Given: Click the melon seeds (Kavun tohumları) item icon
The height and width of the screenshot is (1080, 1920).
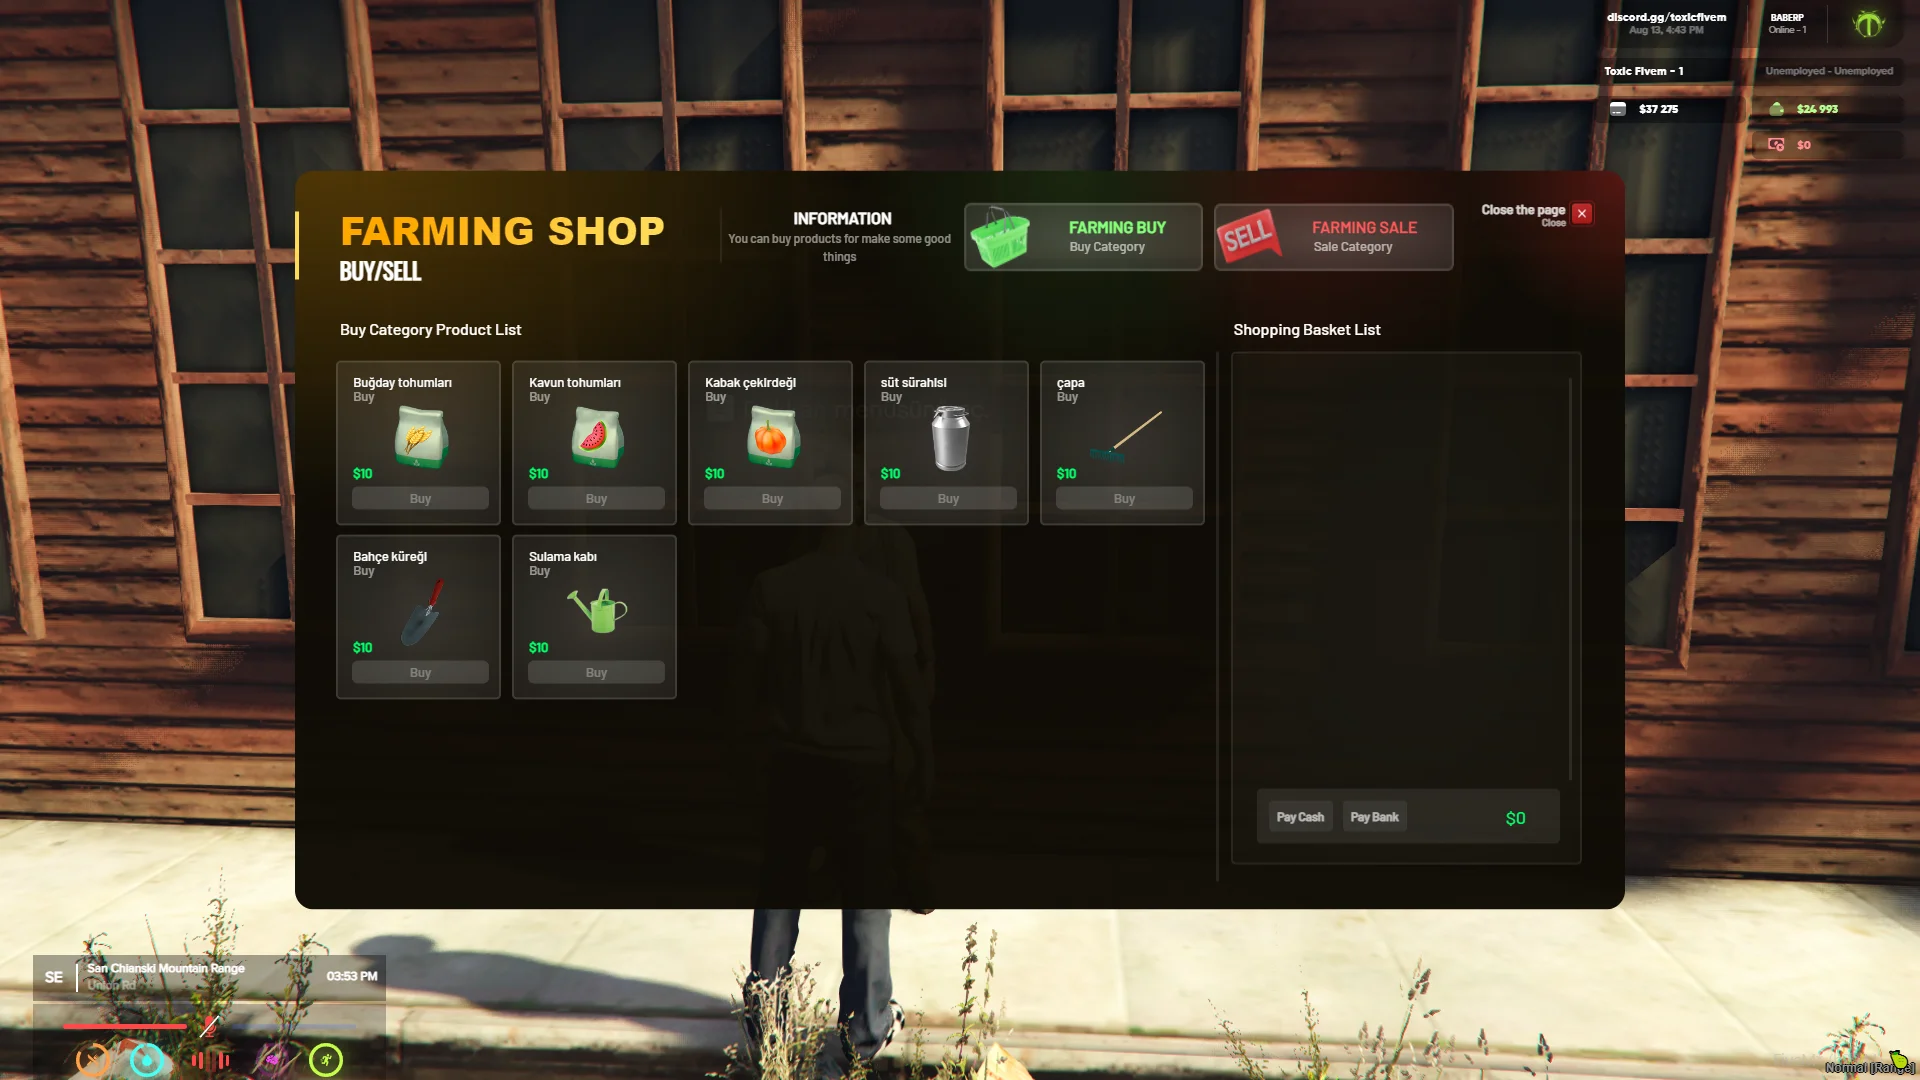Looking at the screenshot, I should 596,435.
